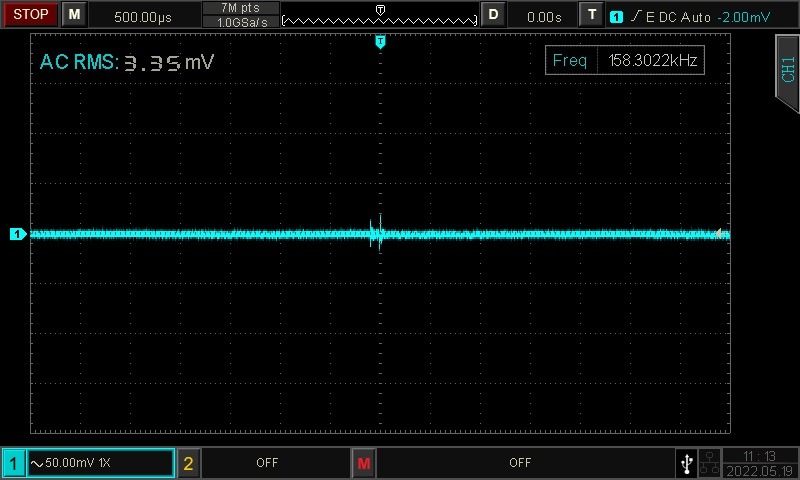This screenshot has width=800, height=480.
Task: Select the red M math button
Action: [364, 463]
